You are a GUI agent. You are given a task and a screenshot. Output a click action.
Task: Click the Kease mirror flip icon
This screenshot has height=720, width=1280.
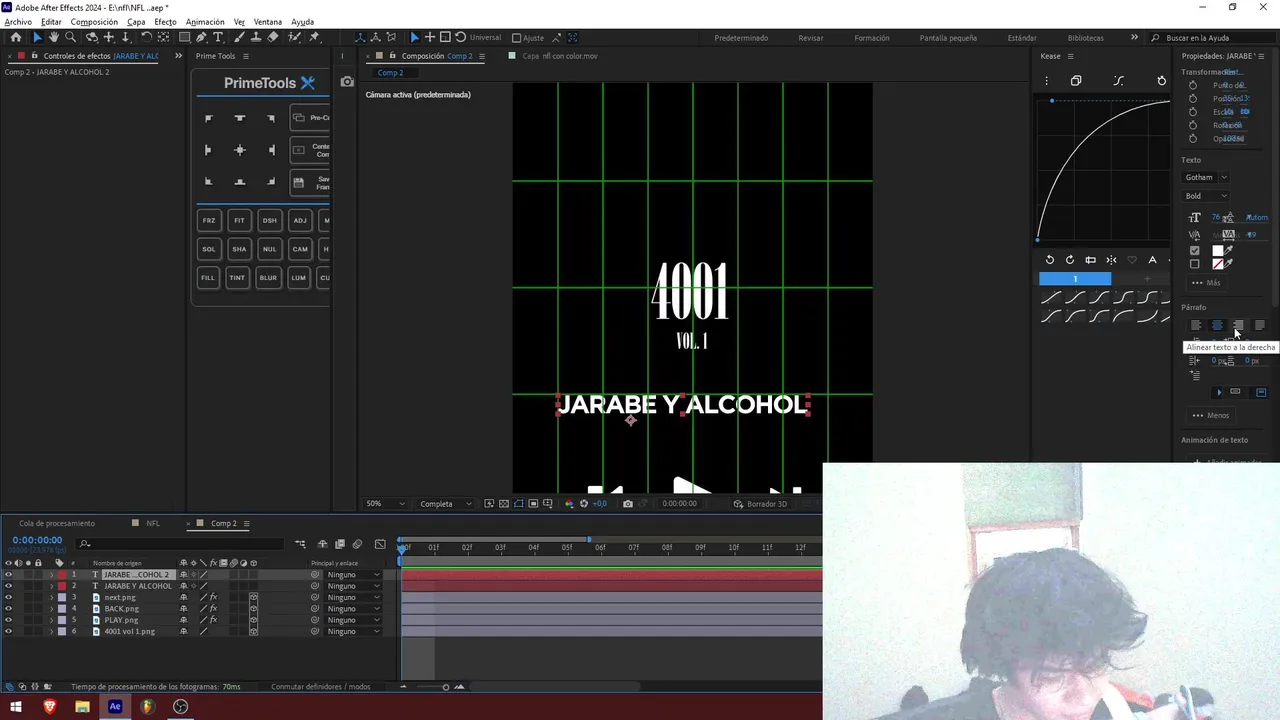[x=1111, y=260]
